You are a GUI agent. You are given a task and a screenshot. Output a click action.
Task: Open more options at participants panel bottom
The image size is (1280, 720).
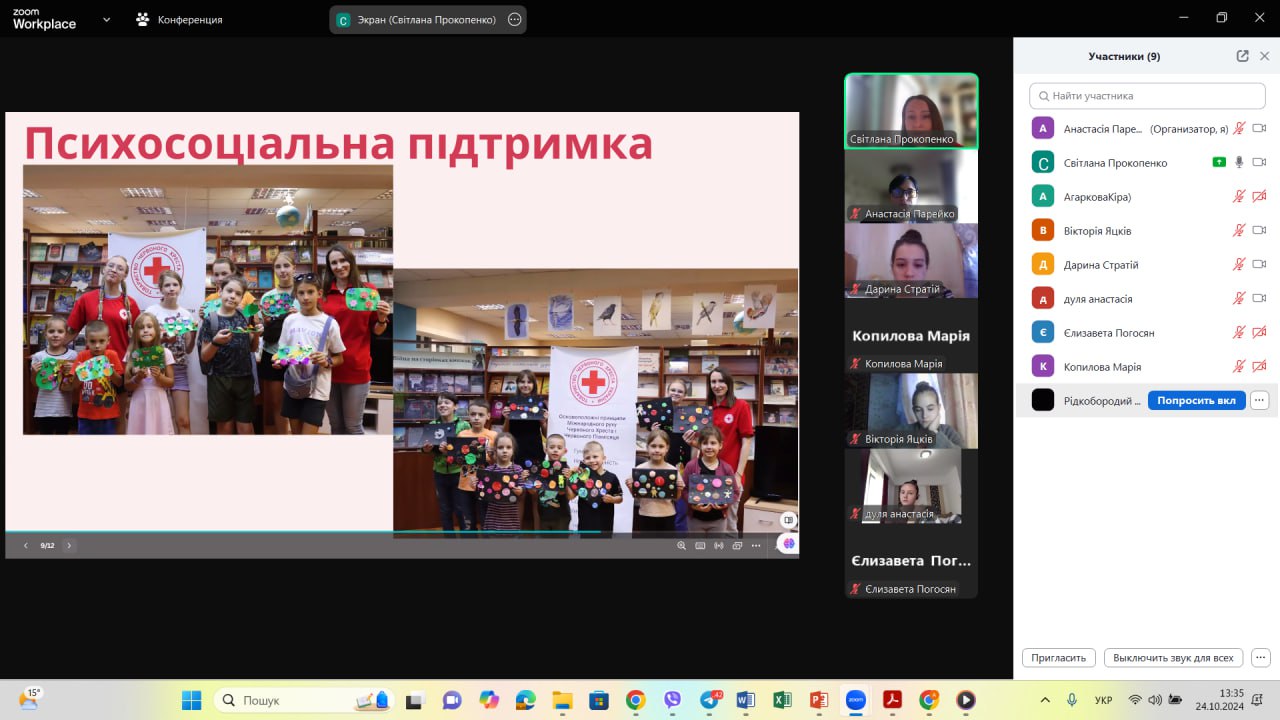coord(1260,658)
